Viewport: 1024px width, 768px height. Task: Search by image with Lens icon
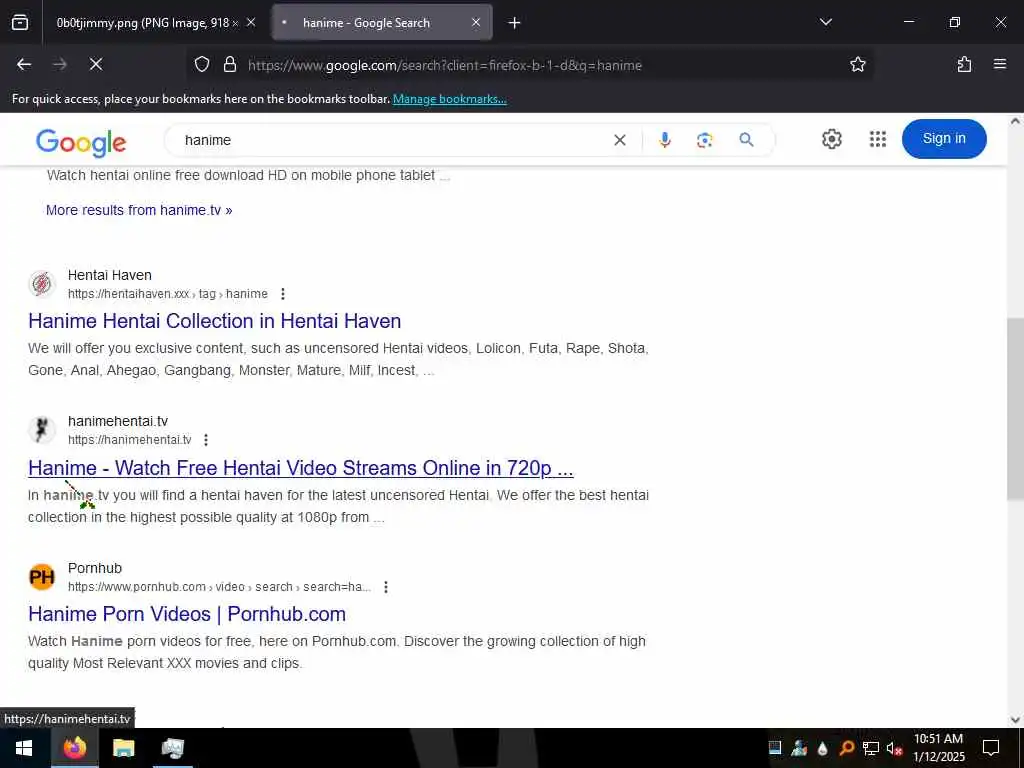pos(705,140)
